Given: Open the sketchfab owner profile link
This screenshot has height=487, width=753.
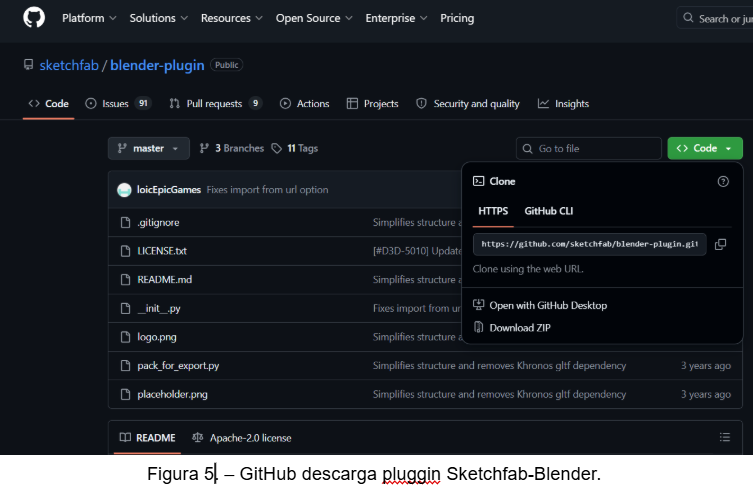Looking at the screenshot, I should (69, 65).
